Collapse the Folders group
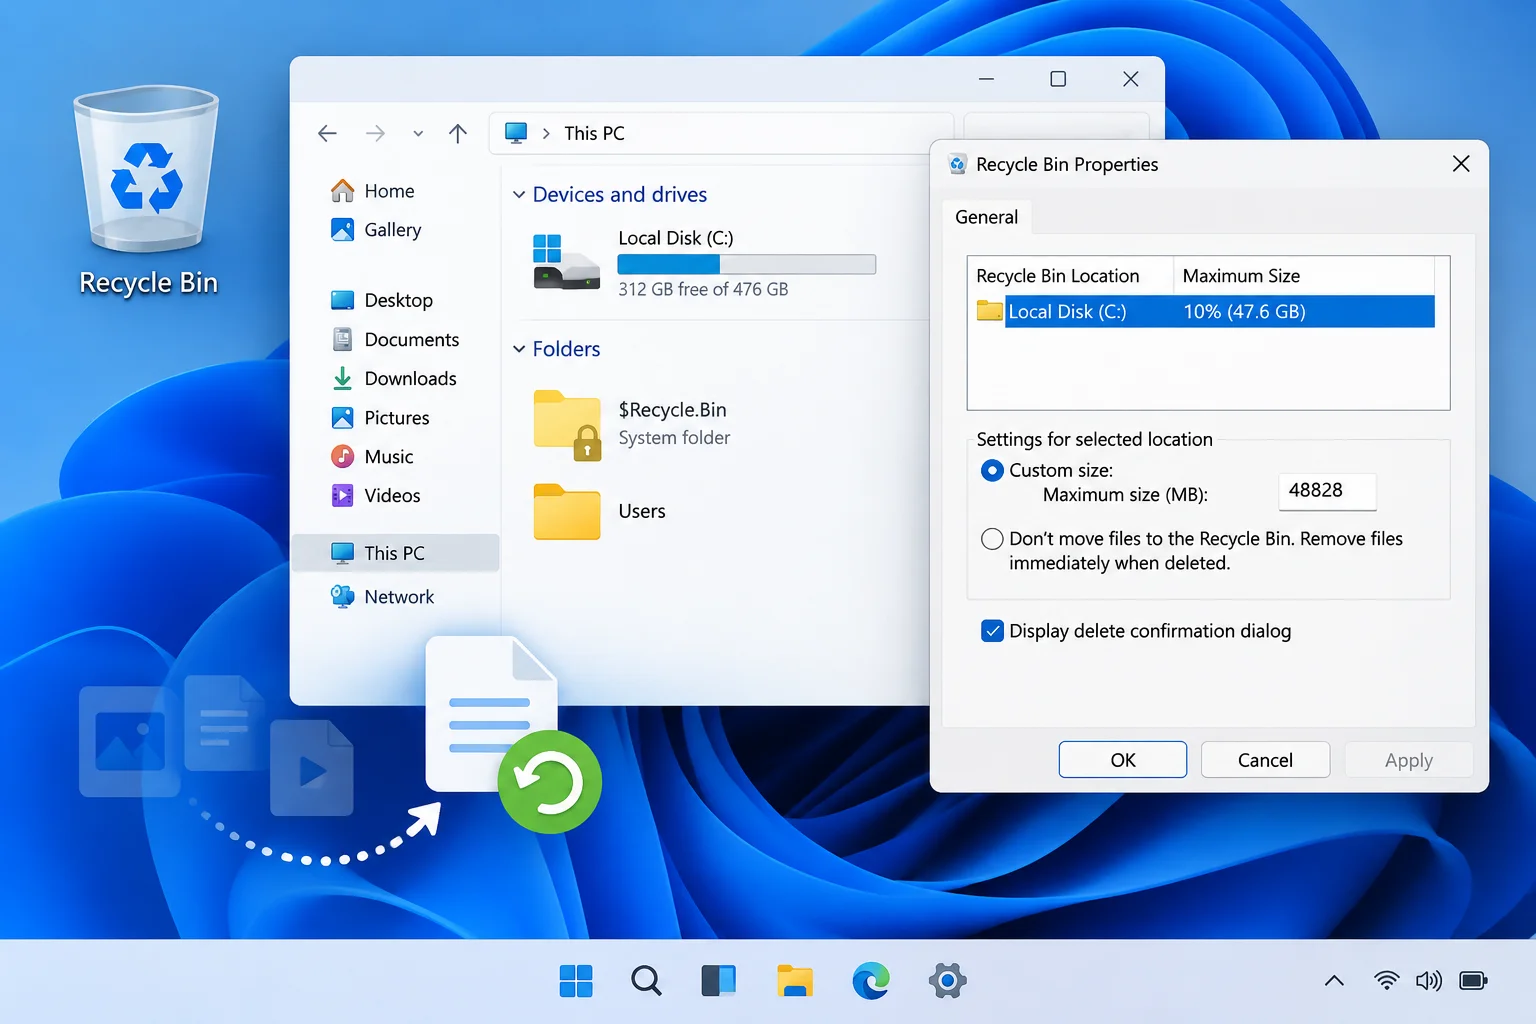 pyautogui.click(x=519, y=349)
